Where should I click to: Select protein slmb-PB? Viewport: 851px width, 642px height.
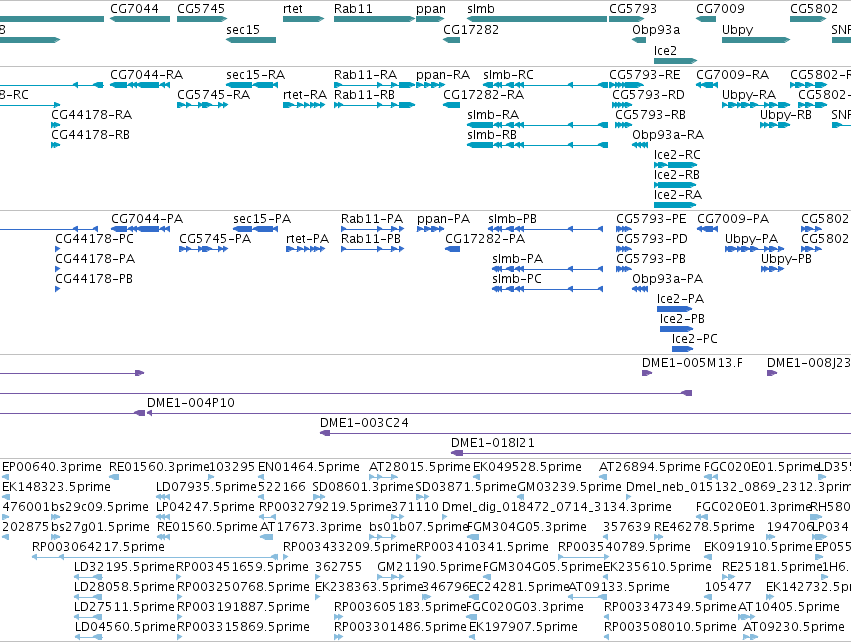tap(547, 230)
